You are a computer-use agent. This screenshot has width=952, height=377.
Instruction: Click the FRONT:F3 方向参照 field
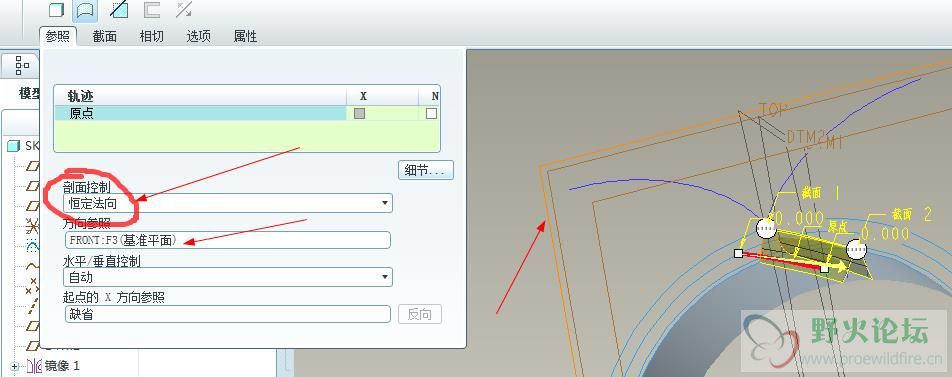coord(227,240)
